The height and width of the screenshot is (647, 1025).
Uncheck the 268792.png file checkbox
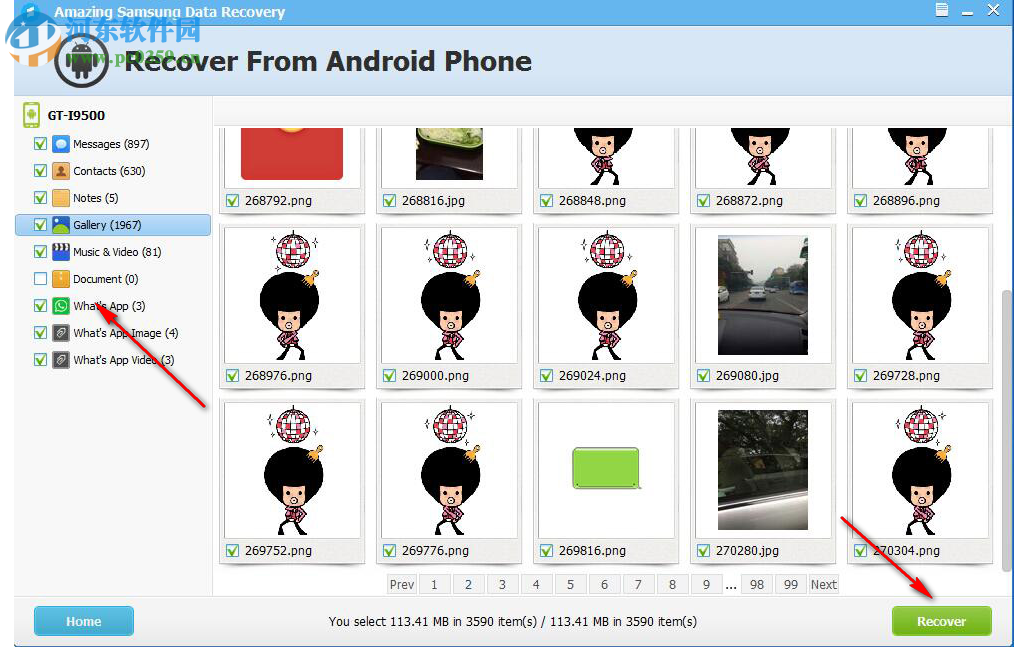(x=232, y=201)
